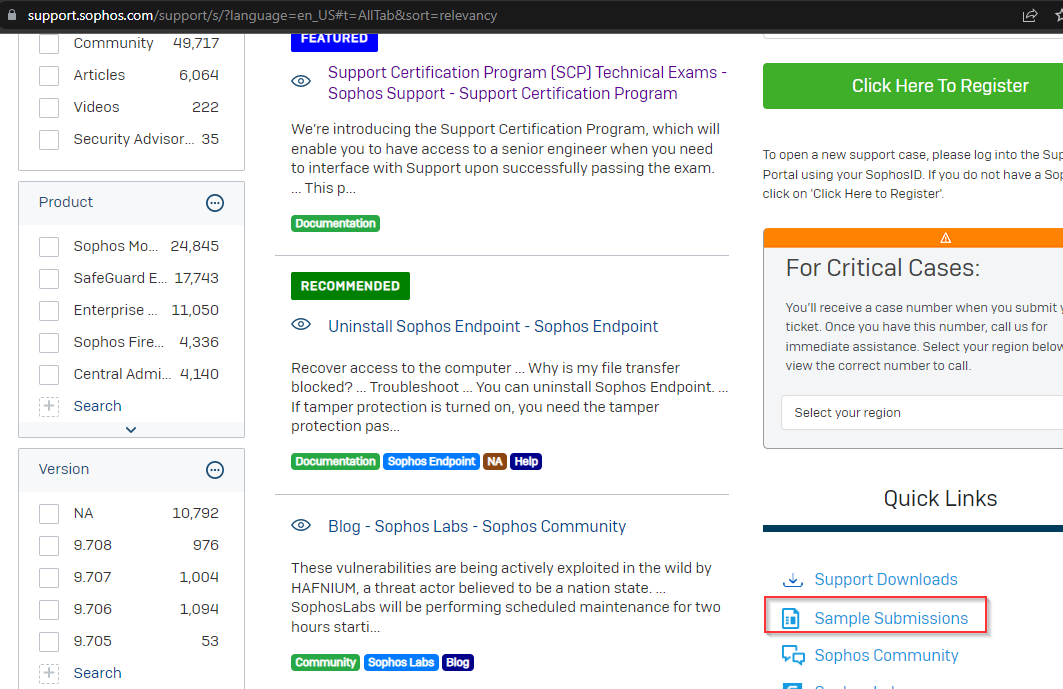Click the Product facet header
Viewport: 1063px width, 689px height.
click(x=132, y=203)
